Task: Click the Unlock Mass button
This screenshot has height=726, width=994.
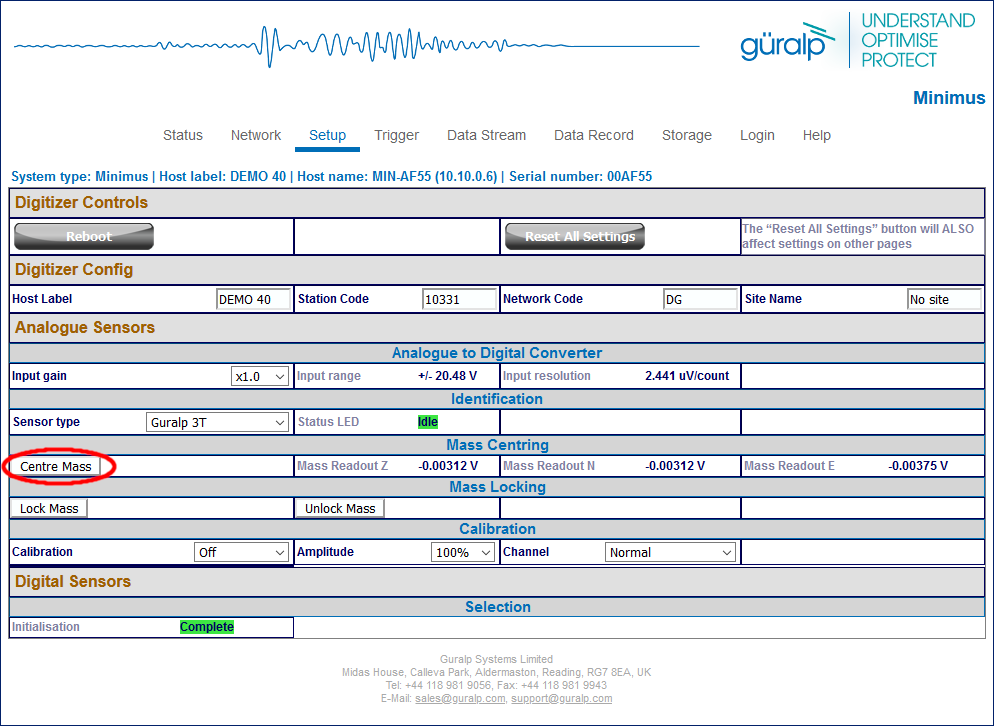Action: coord(340,509)
